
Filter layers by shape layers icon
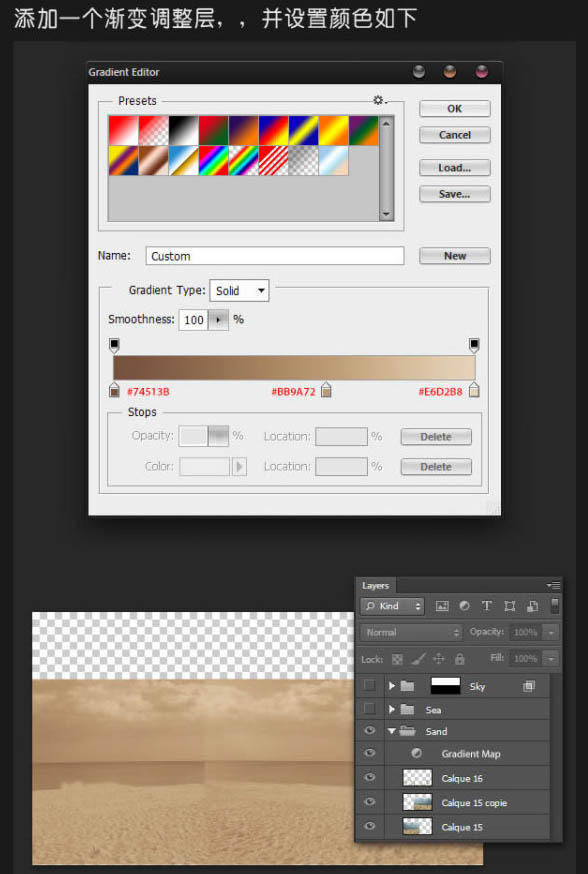click(509, 606)
